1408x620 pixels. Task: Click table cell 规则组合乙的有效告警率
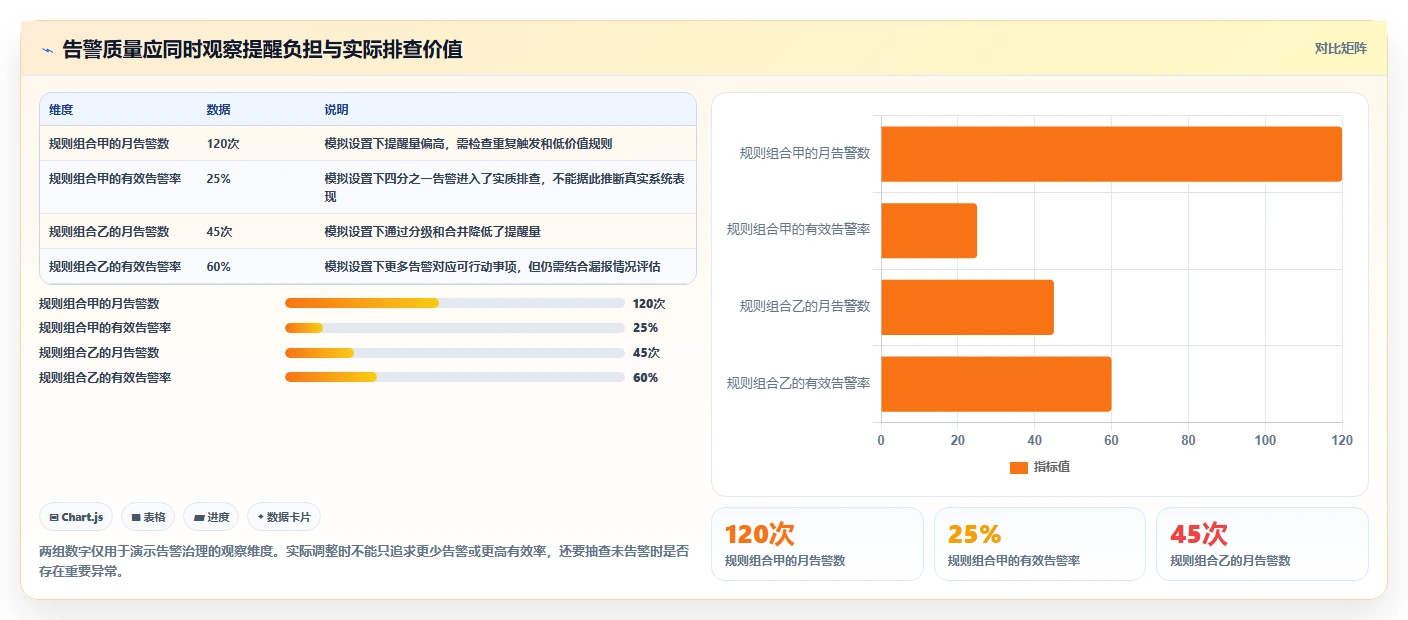tap(115, 267)
